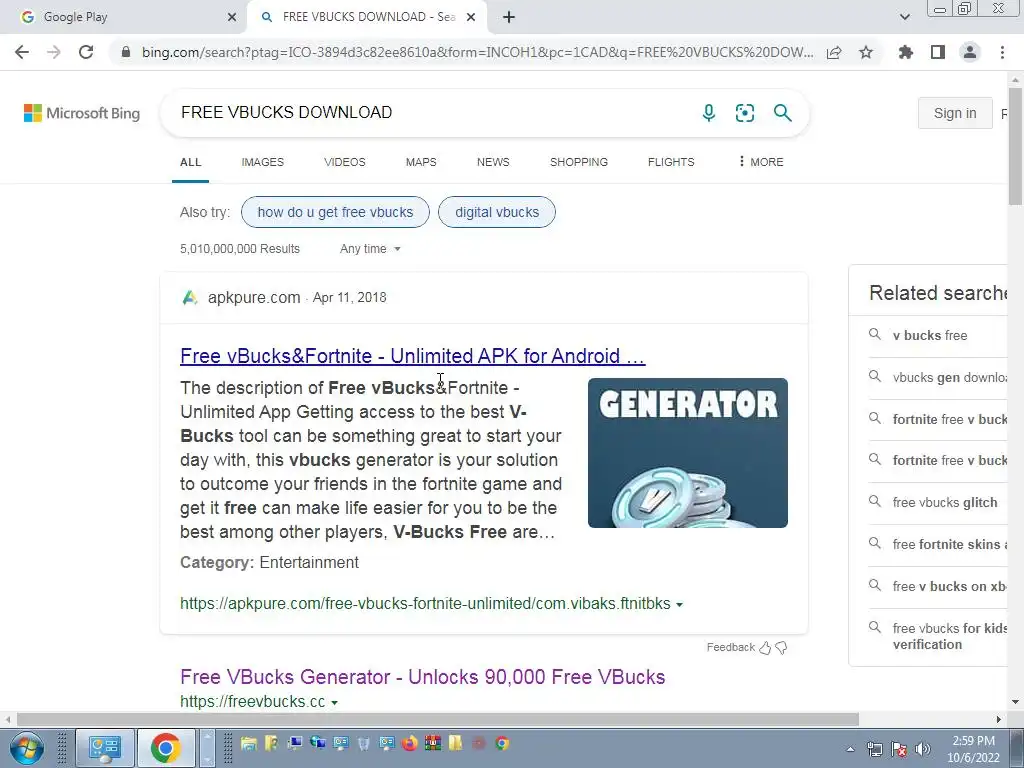The image size is (1024, 768).
Task: Click the forward navigation arrow
Action: click(54, 52)
